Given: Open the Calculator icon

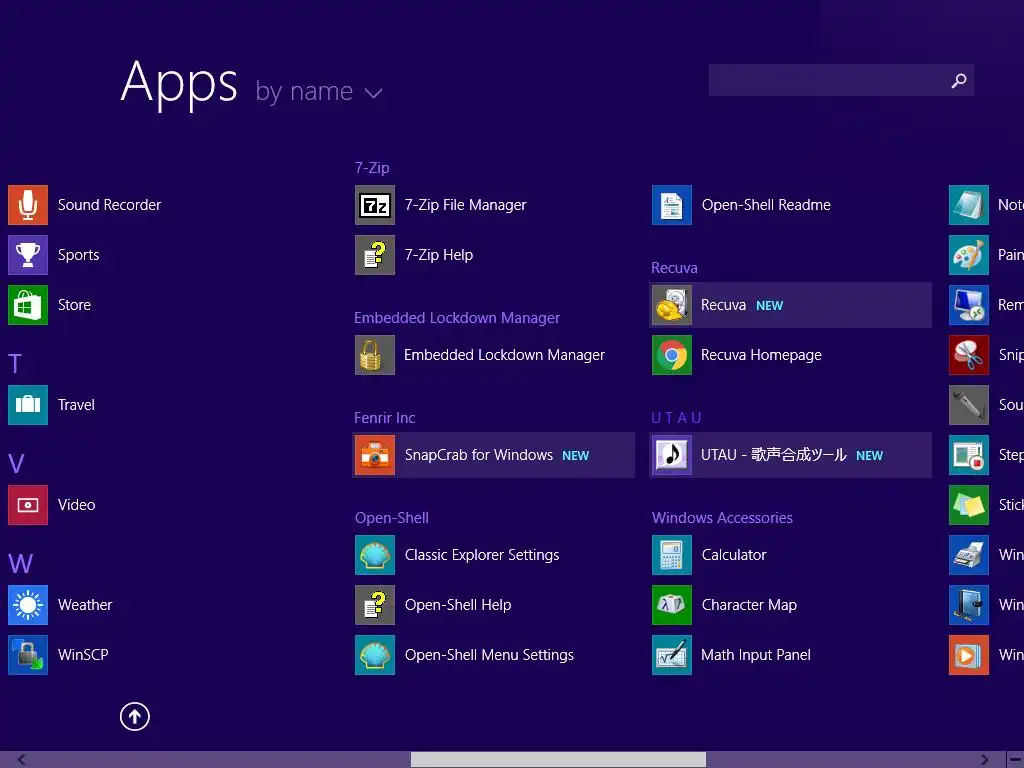Looking at the screenshot, I should click(672, 555).
